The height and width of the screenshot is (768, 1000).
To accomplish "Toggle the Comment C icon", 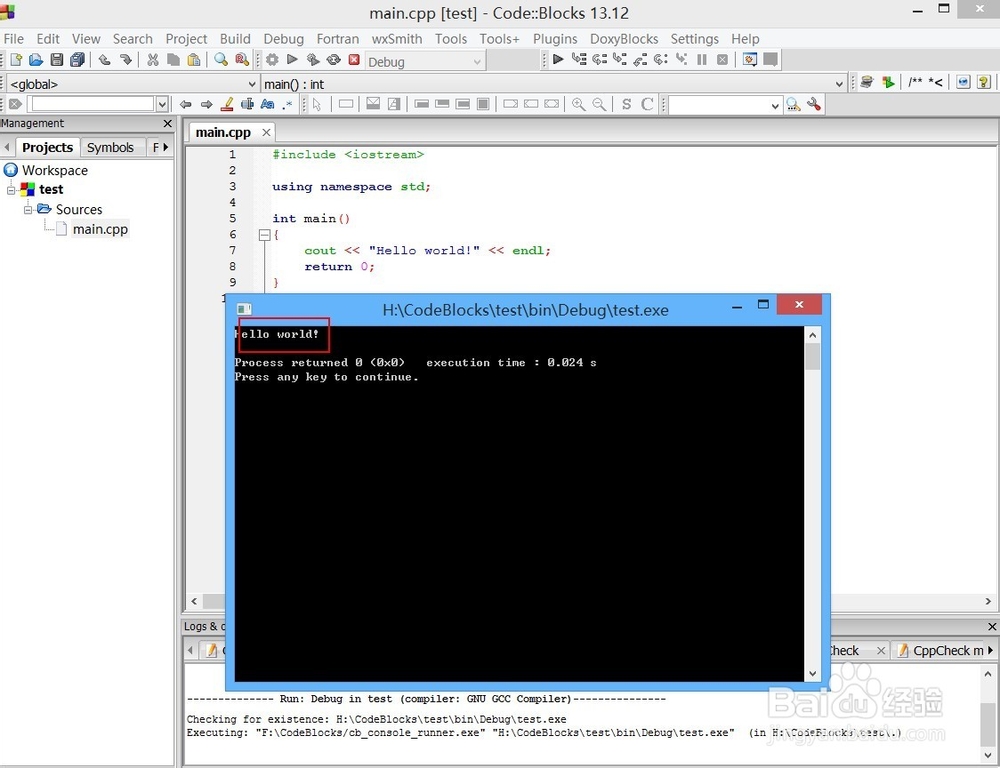I will [x=647, y=104].
